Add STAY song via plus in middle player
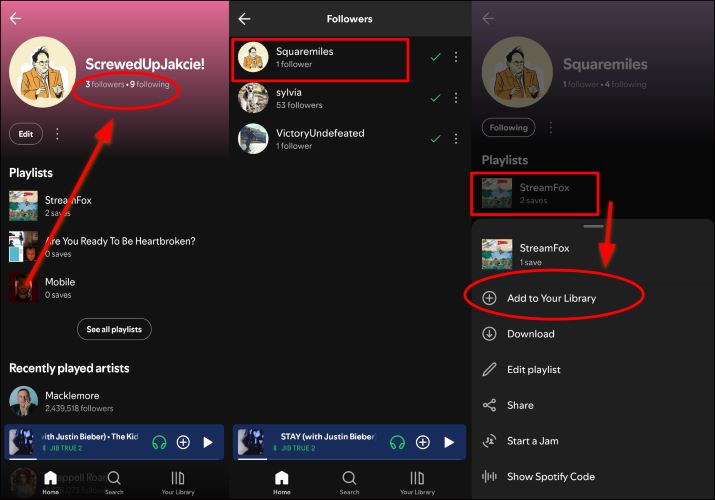Viewport: 715px width, 500px height. [423, 442]
